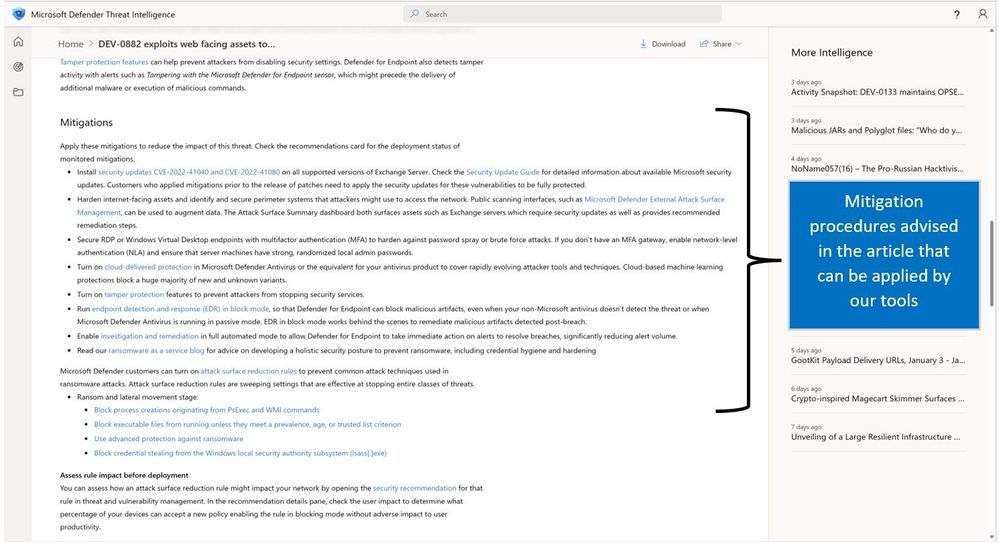Click the DEV-0882 breadcrumb title
Screen dimensions: 999x543
(x=187, y=44)
